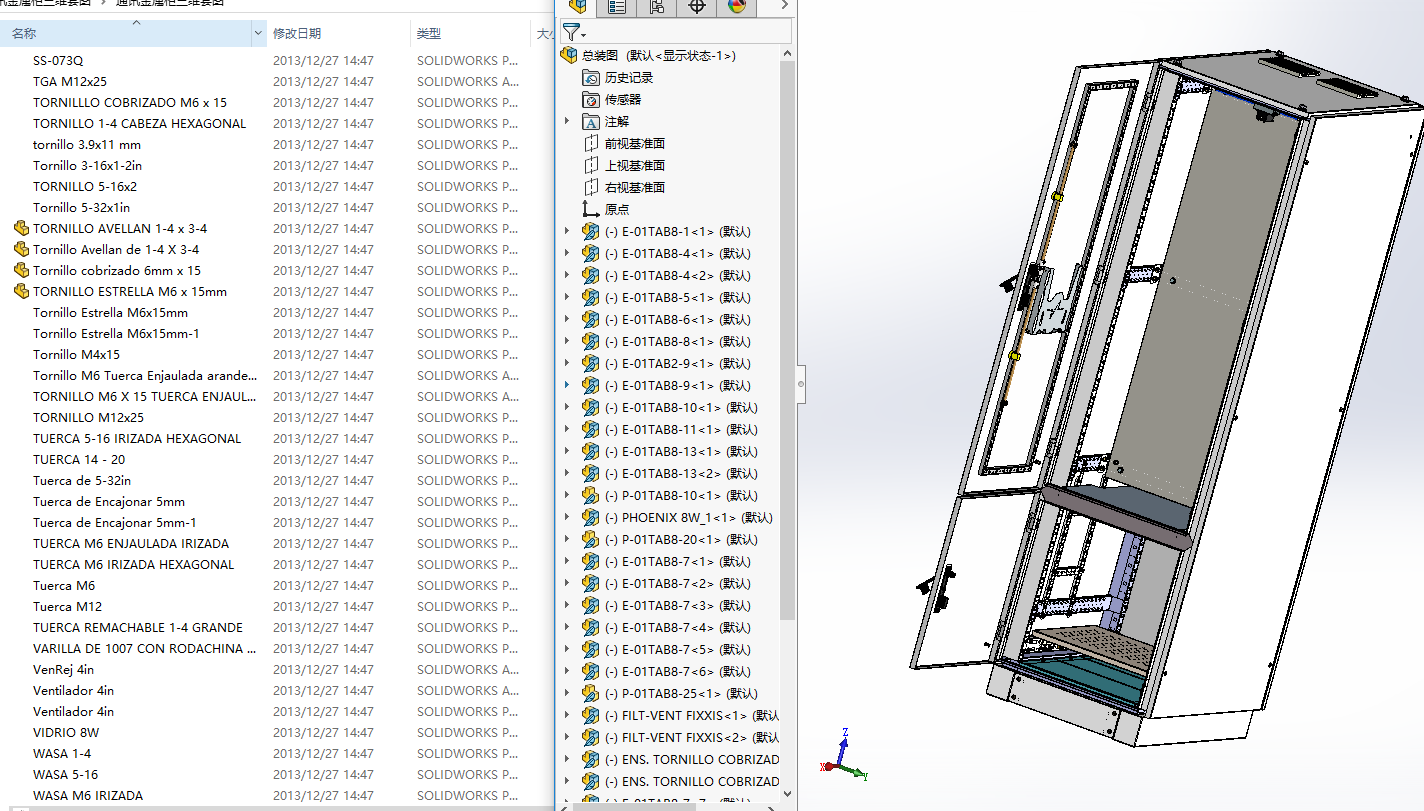Switch to the PropertyManager tab
Image resolution: width=1424 pixels, height=811 pixels.
616,7
